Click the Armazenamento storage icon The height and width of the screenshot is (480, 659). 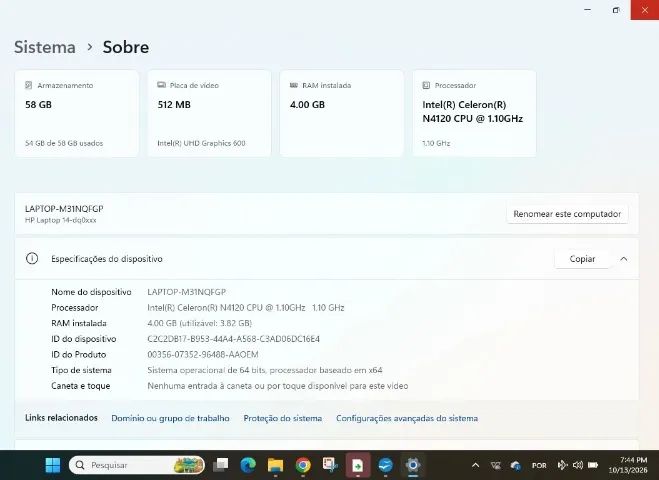click(29, 85)
